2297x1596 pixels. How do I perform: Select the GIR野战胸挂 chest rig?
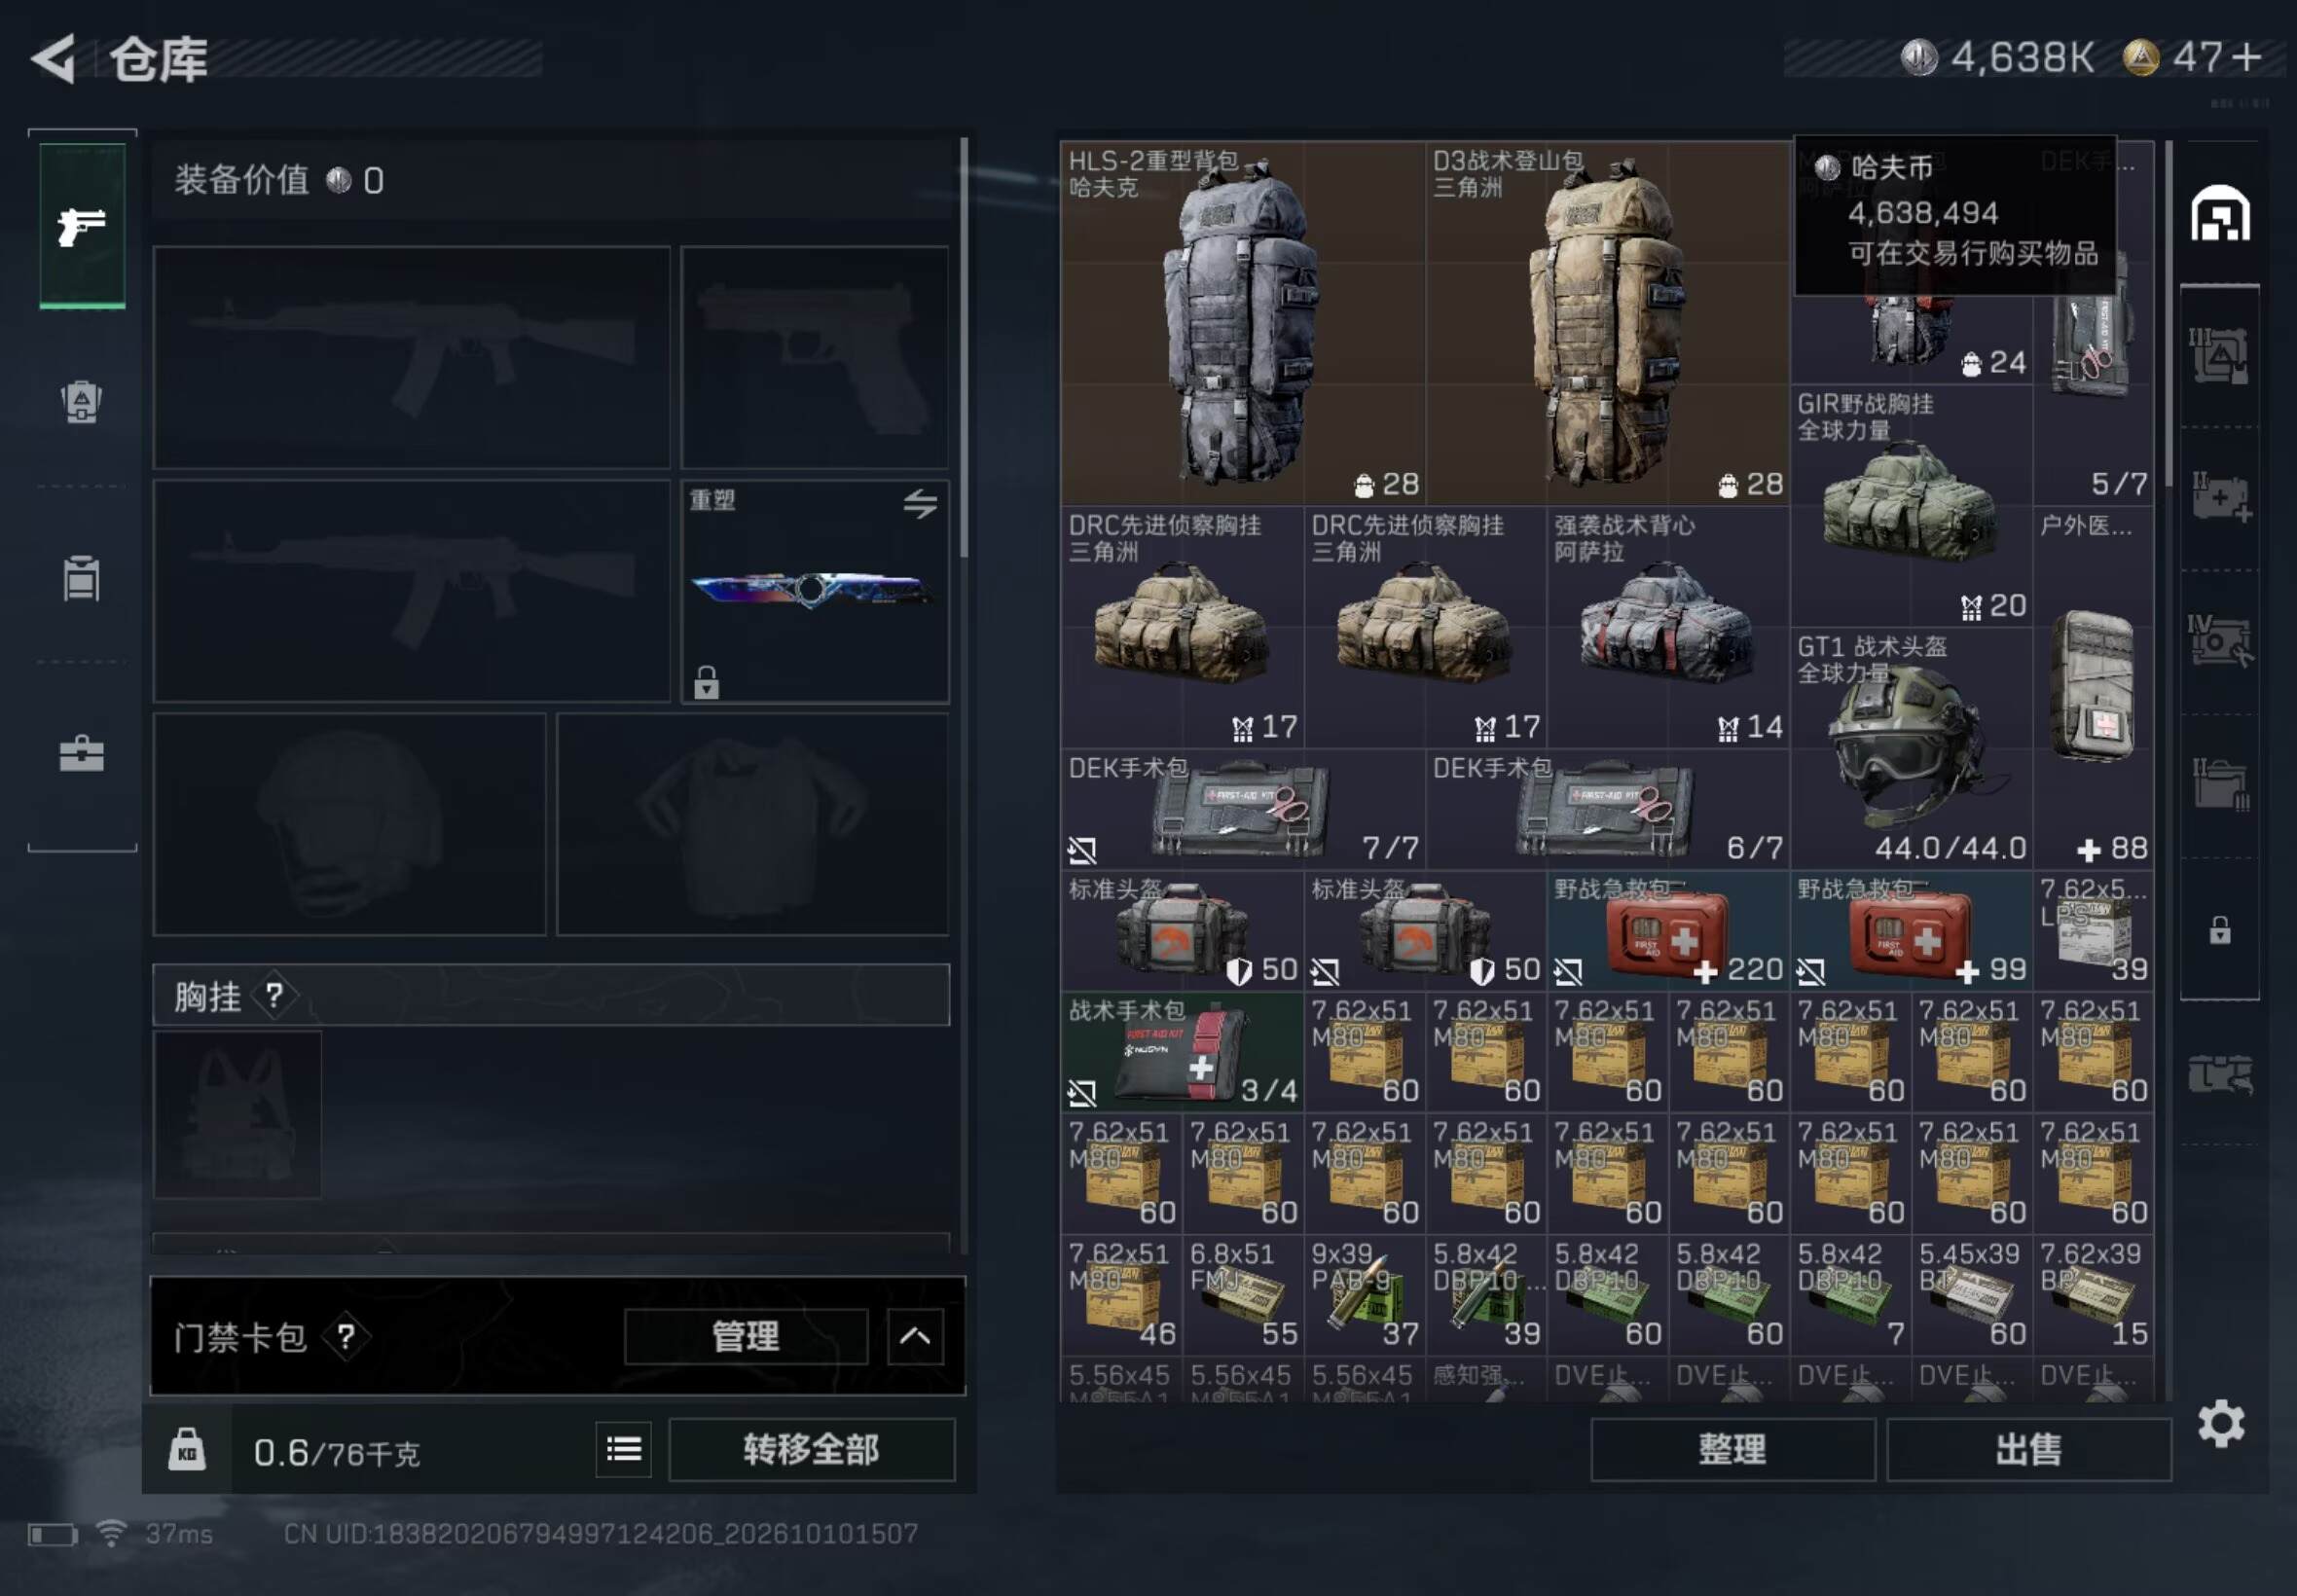[x=1911, y=505]
